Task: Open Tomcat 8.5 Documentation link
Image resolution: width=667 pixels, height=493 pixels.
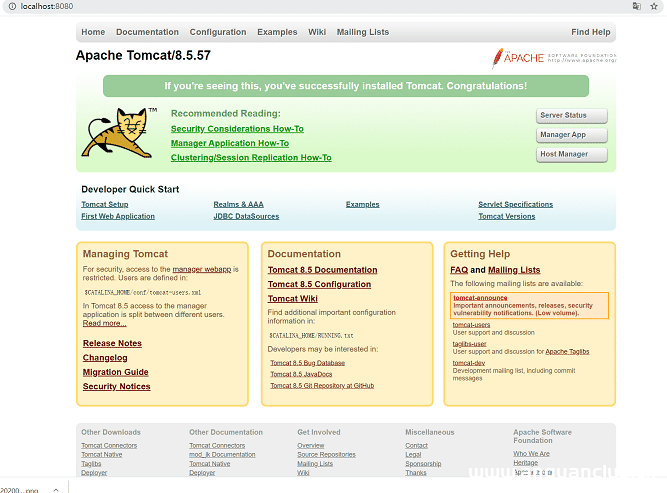Action: point(322,270)
